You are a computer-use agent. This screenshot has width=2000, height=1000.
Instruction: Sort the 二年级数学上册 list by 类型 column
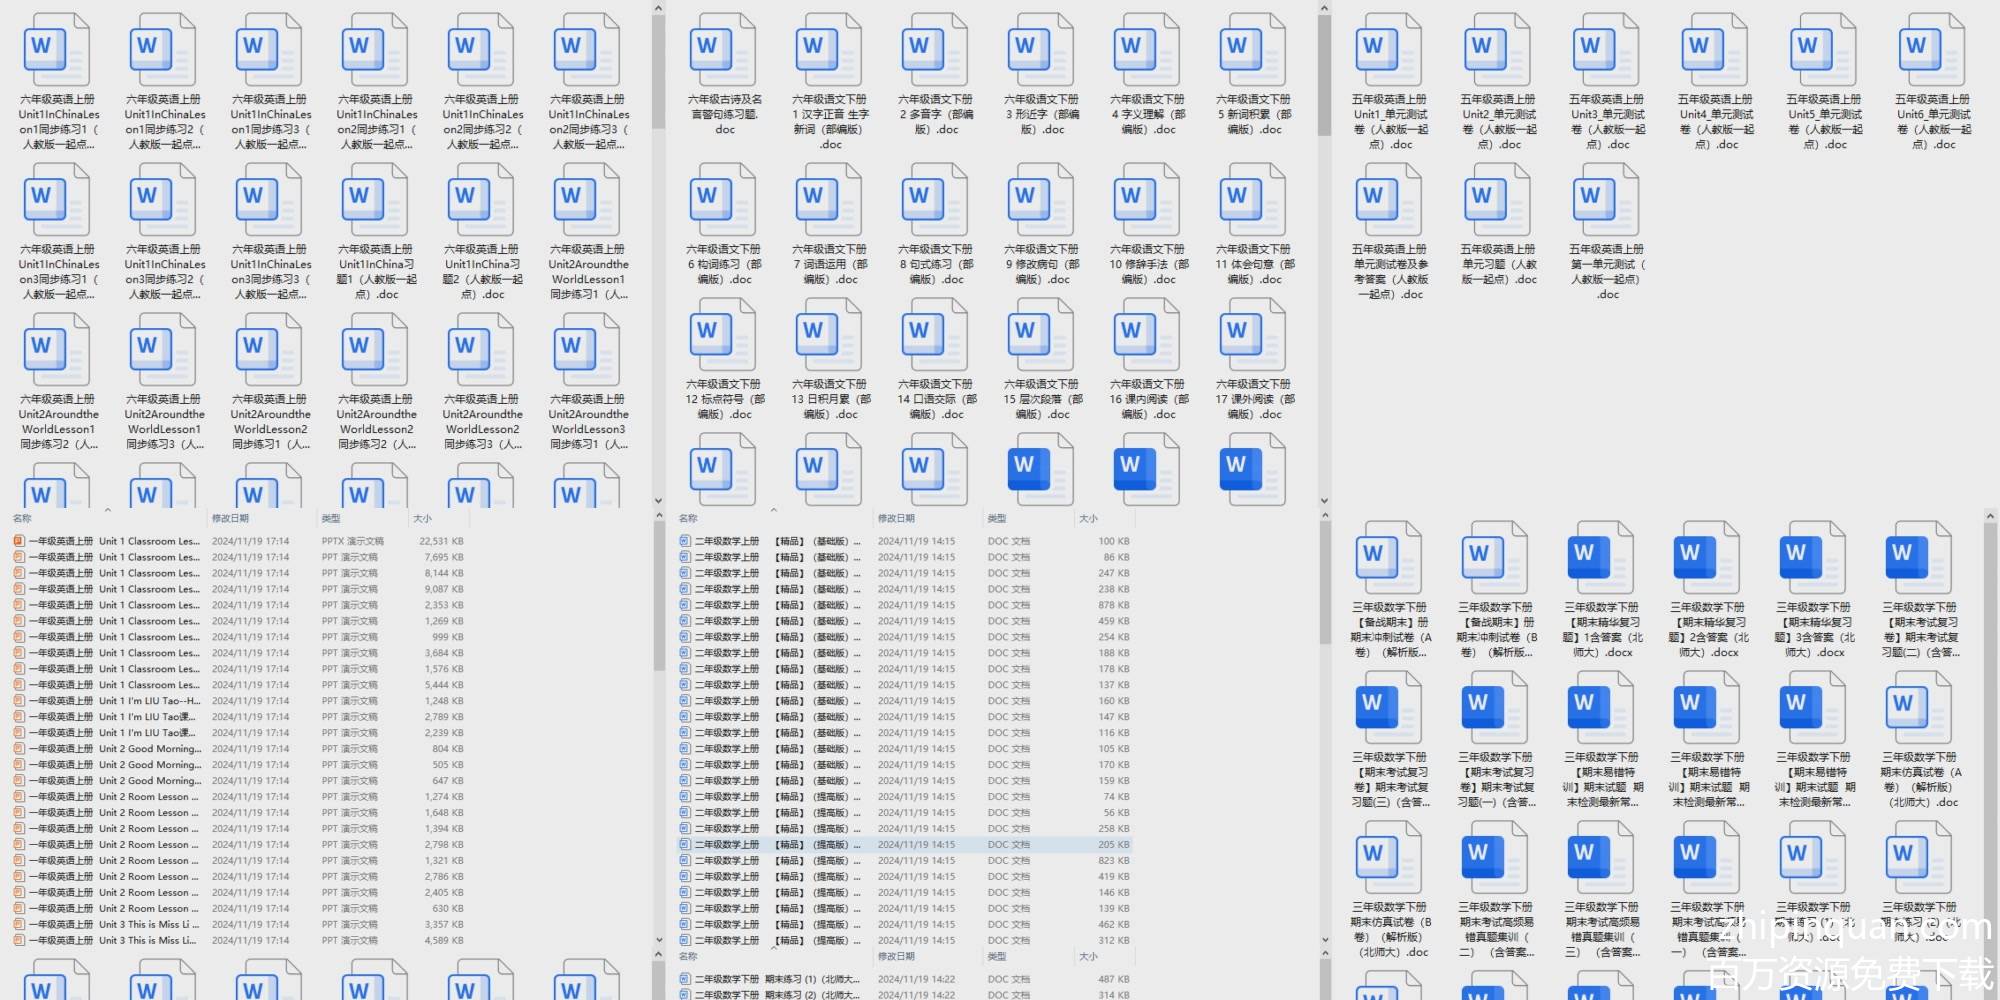click(997, 518)
